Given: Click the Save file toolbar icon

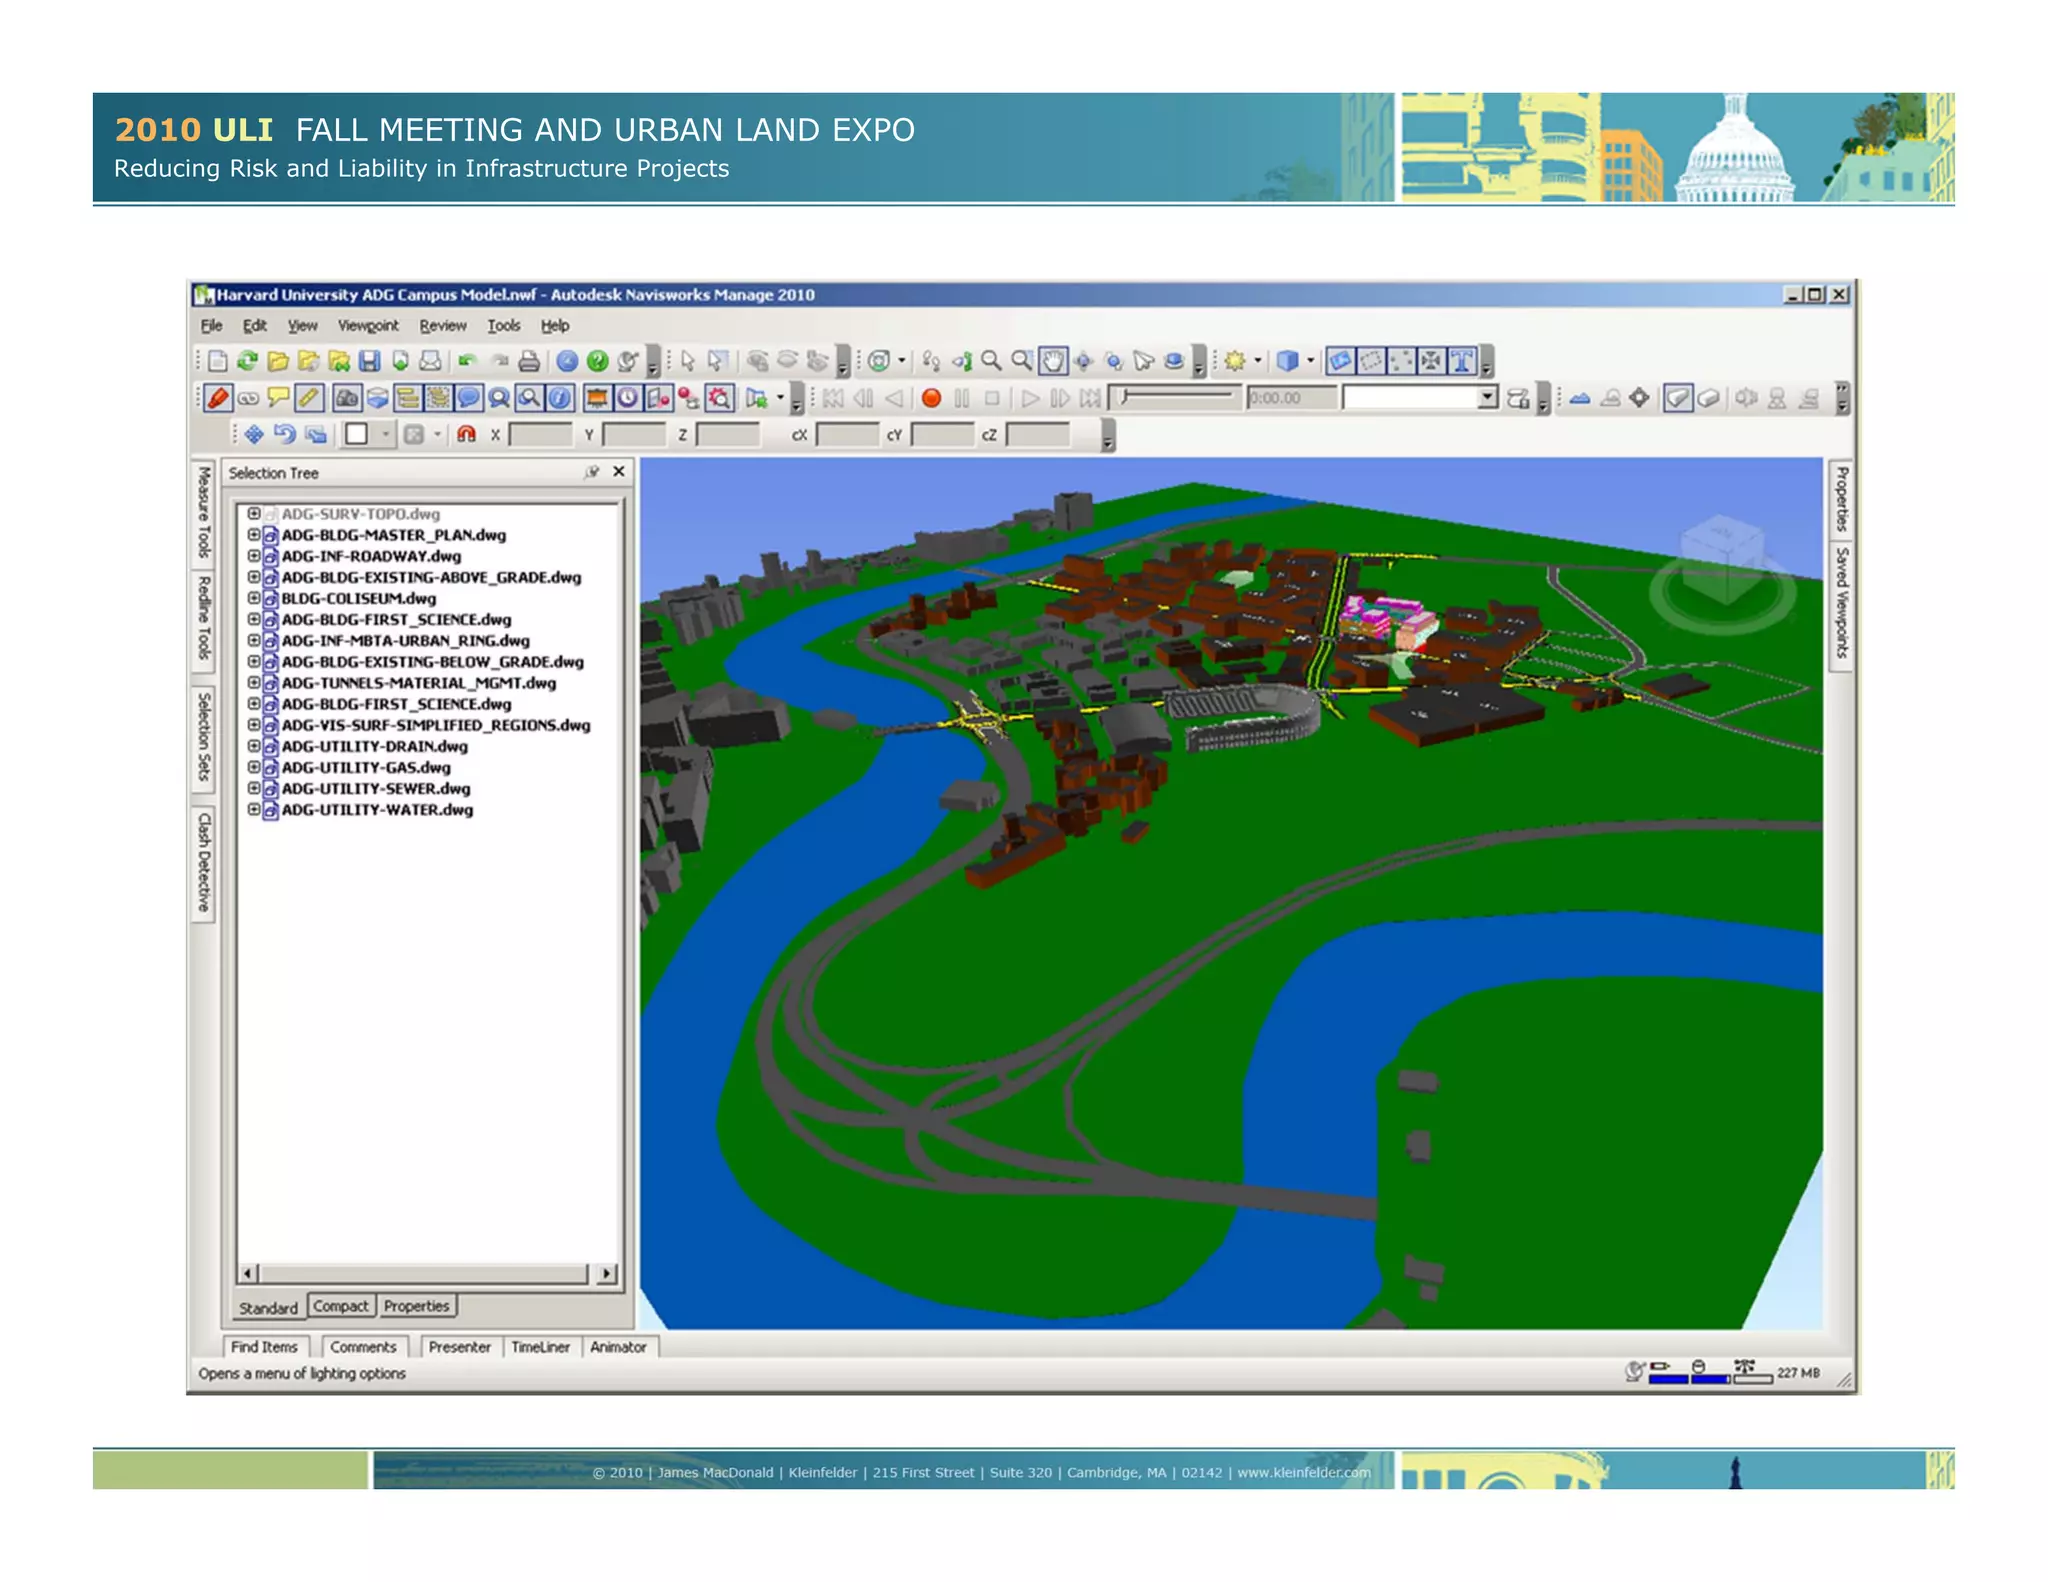Looking at the screenshot, I should [369, 361].
